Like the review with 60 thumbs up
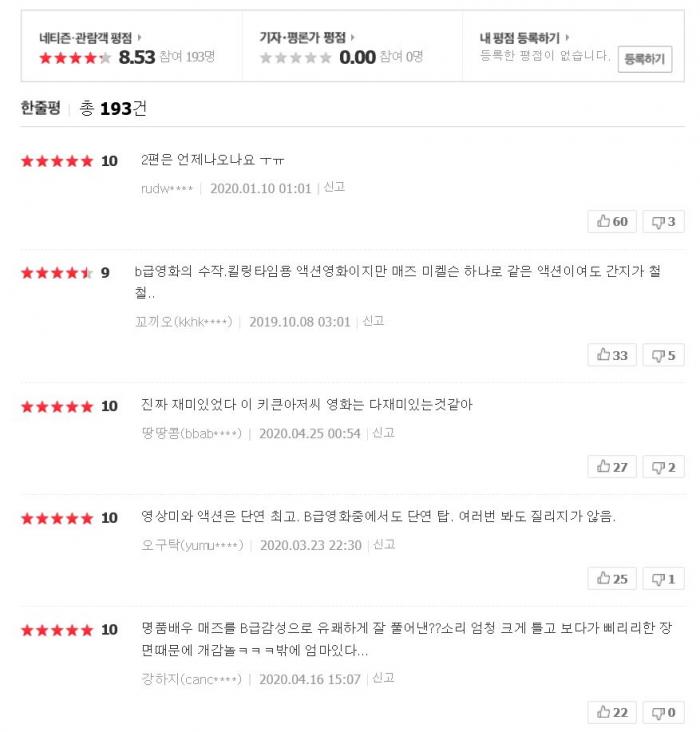Image resolution: width=700 pixels, height=732 pixels. pyautogui.click(x=612, y=222)
